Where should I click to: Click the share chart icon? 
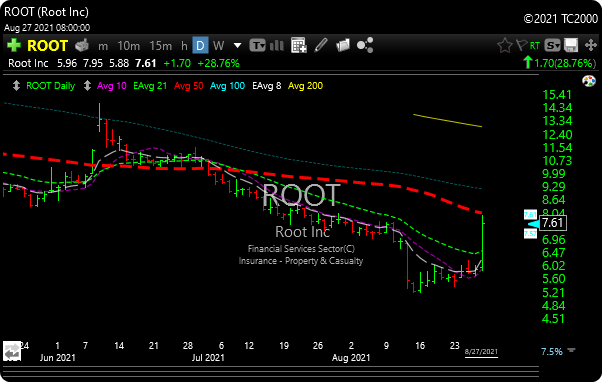365,45
